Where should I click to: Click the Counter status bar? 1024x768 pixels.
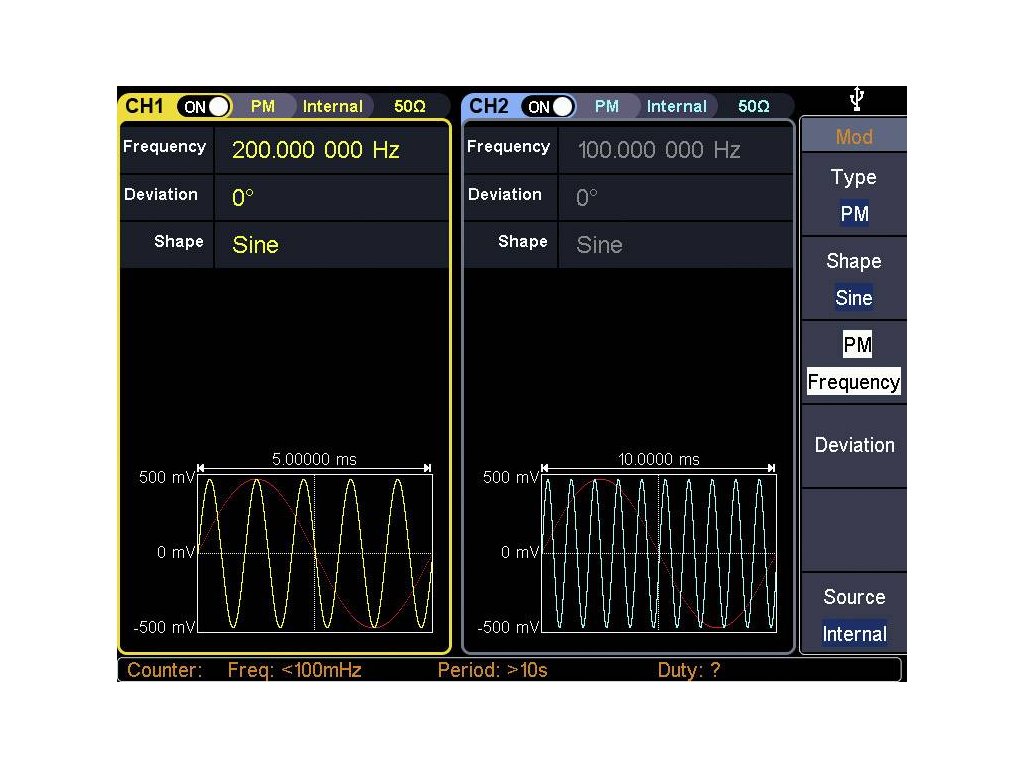click(x=510, y=670)
